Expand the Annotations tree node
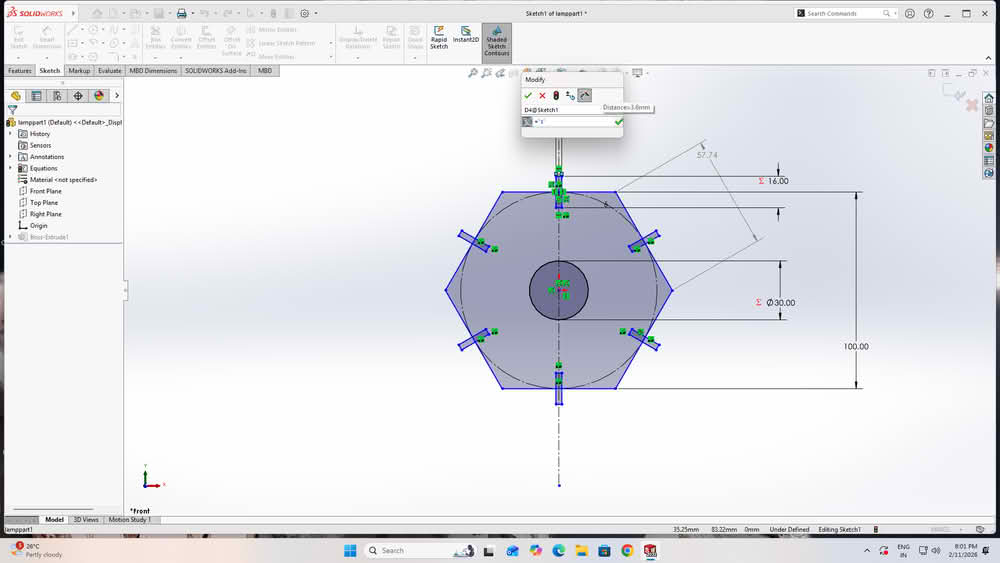This screenshot has width=1000, height=563. coord(10,157)
